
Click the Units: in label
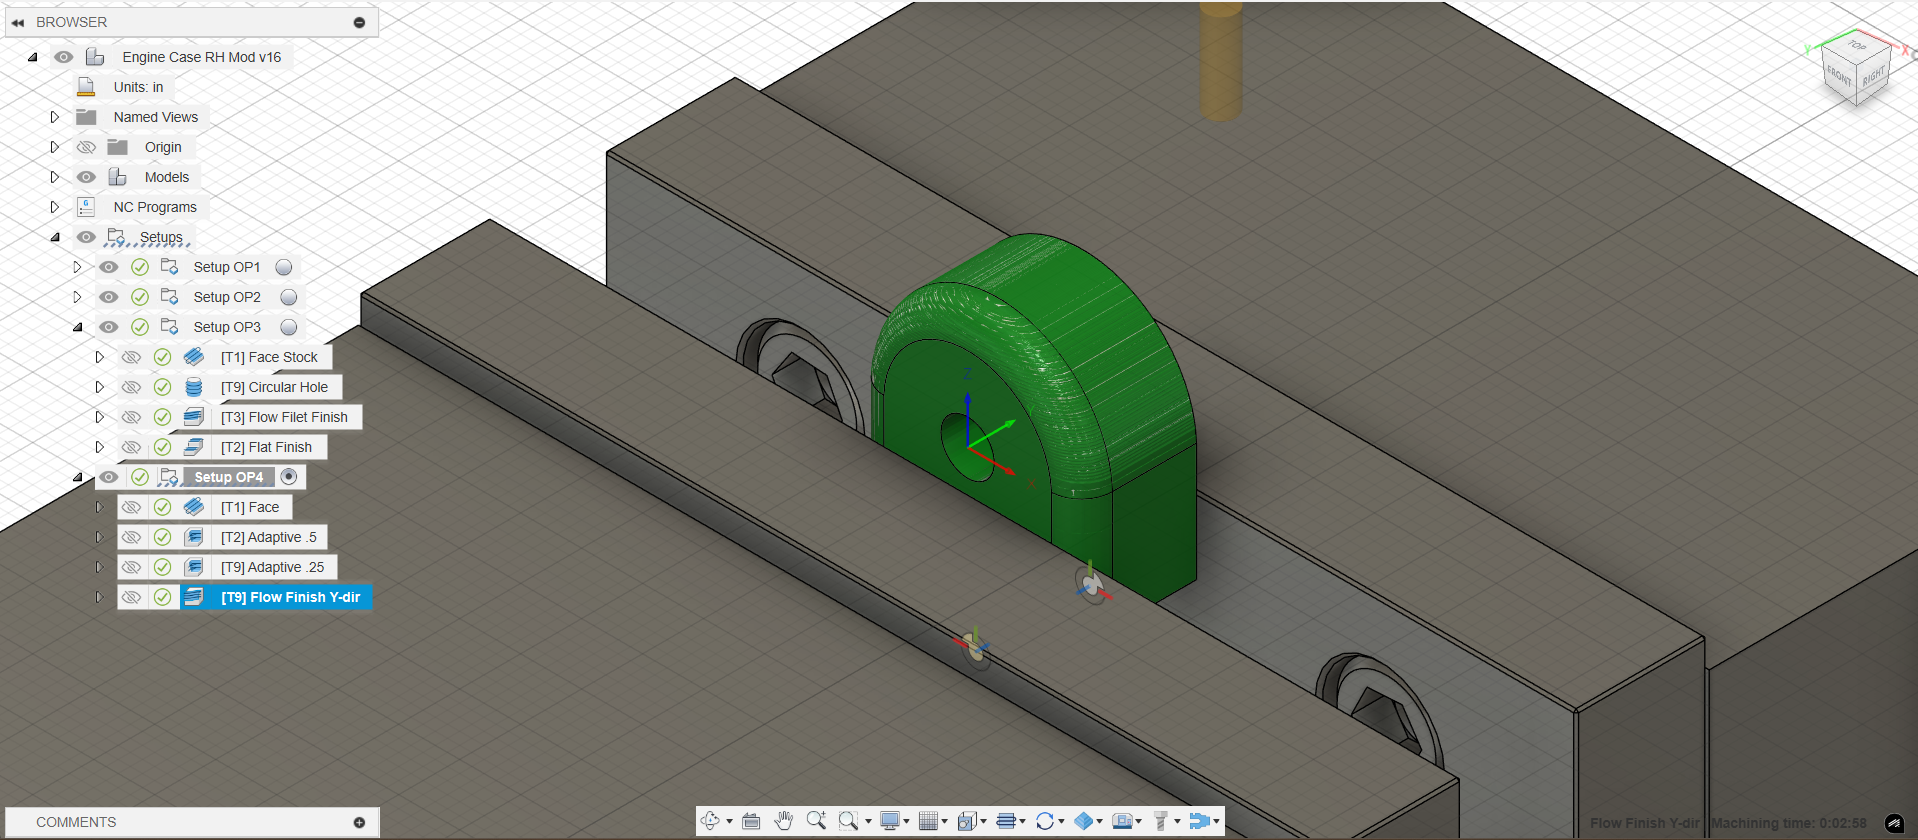click(x=138, y=87)
